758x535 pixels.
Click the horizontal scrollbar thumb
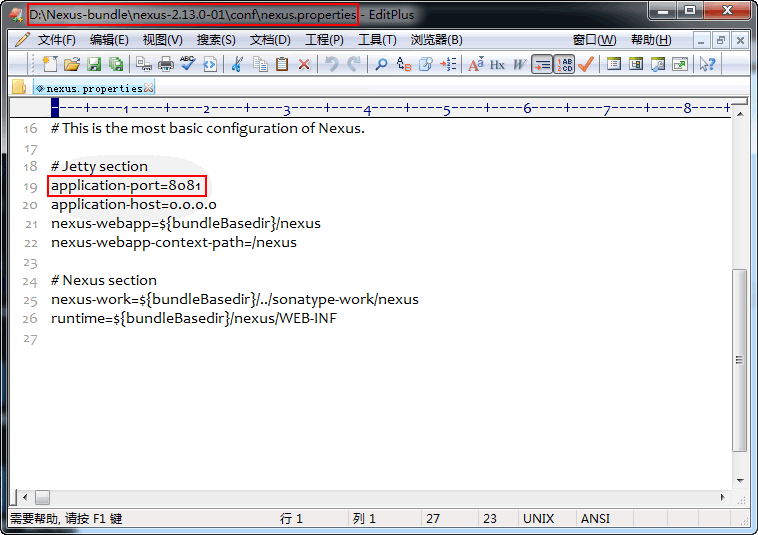point(42,497)
